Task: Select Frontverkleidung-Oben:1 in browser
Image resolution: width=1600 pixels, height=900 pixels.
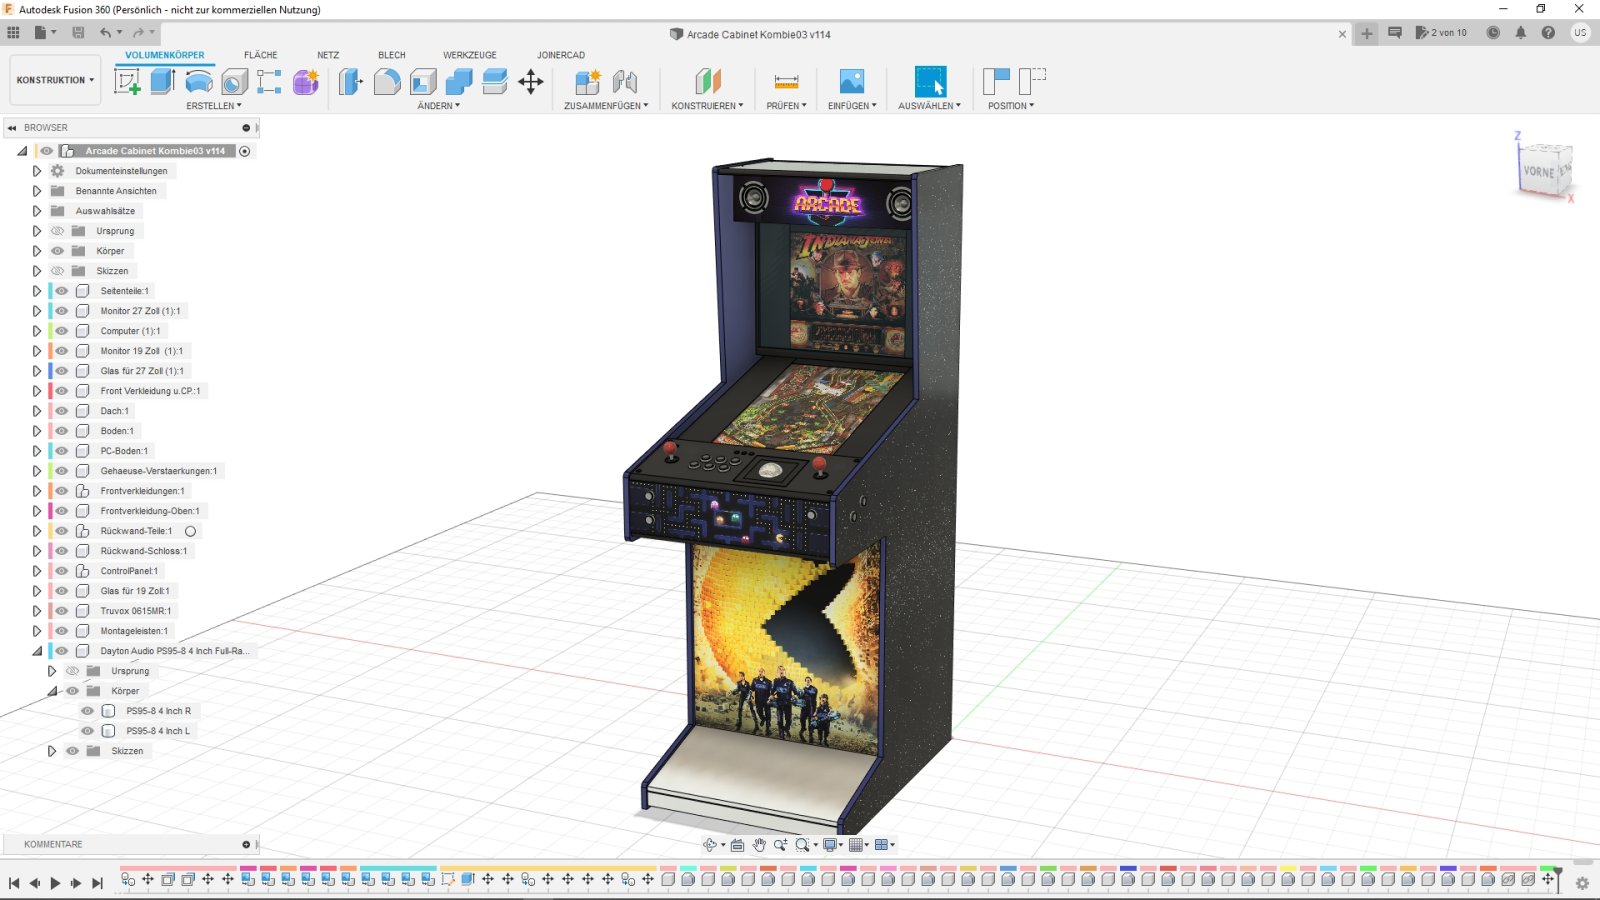Action: tap(149, 511)
